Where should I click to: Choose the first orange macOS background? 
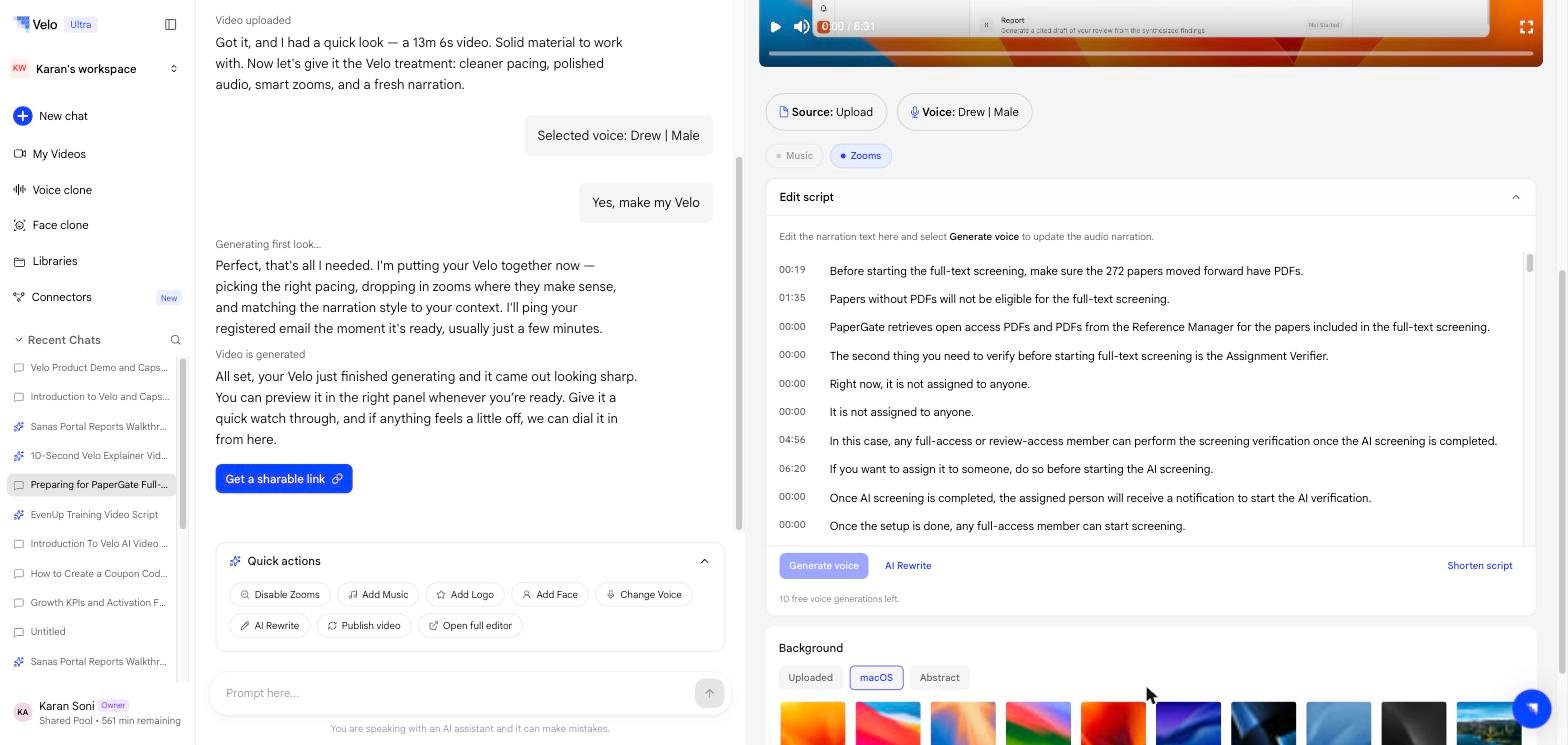point(812,723)
